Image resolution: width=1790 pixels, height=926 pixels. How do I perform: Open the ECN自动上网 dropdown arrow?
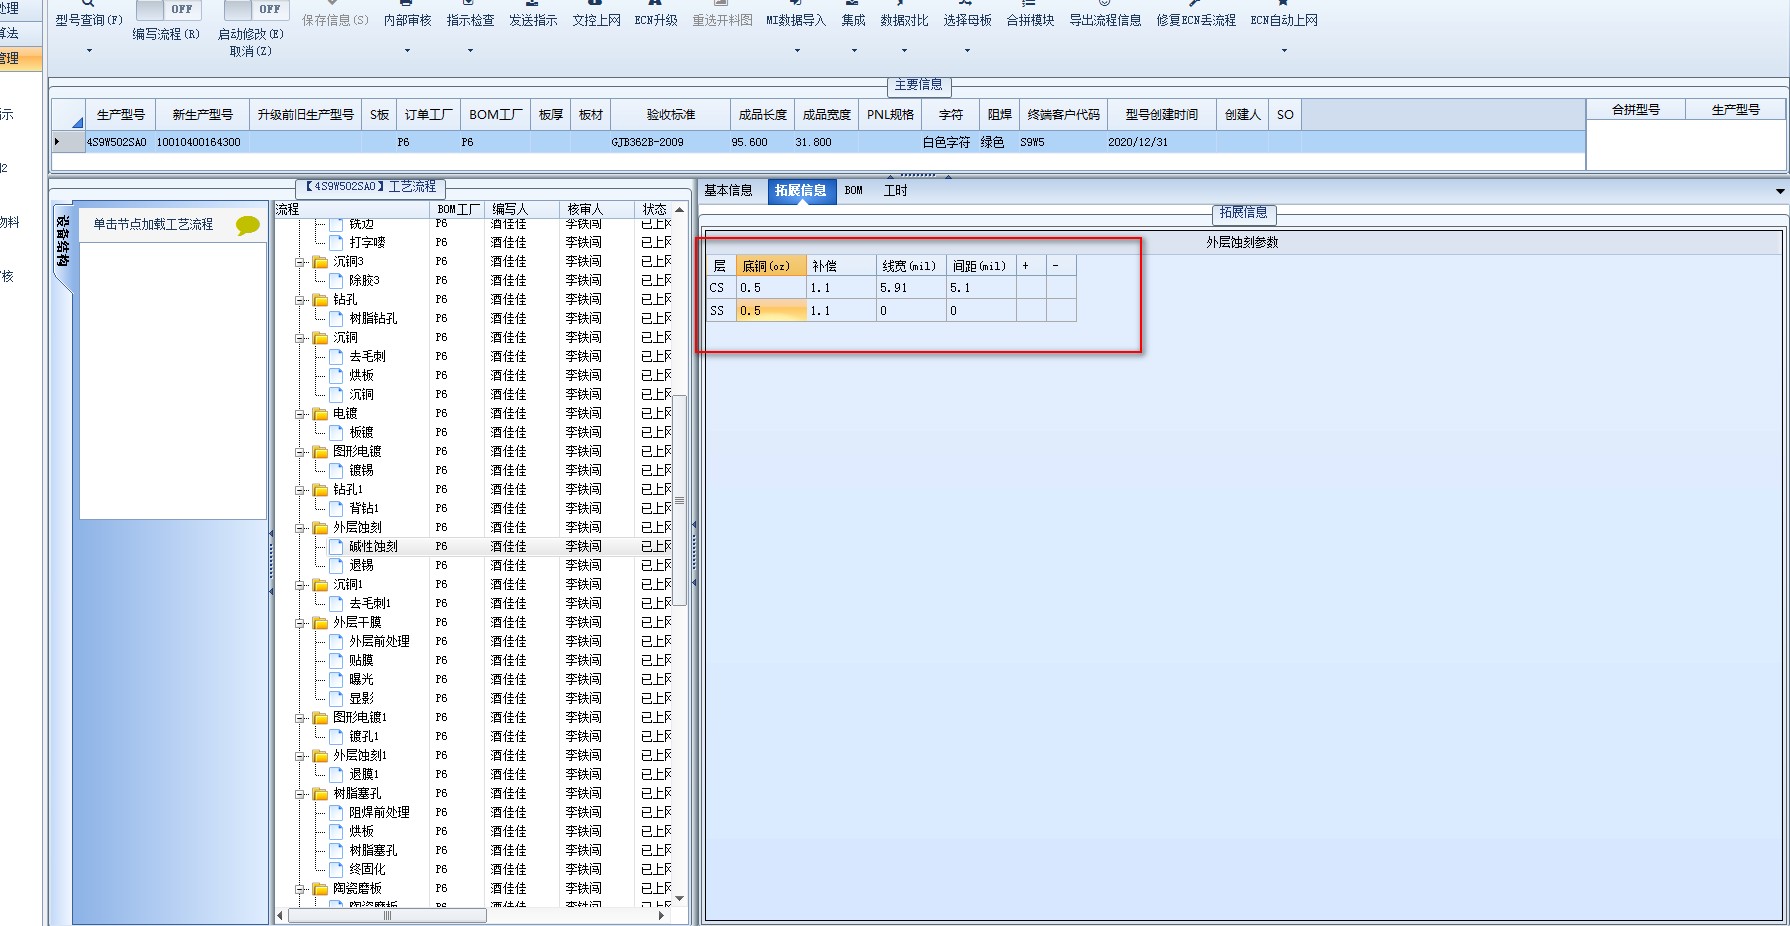pos(1284,50)
